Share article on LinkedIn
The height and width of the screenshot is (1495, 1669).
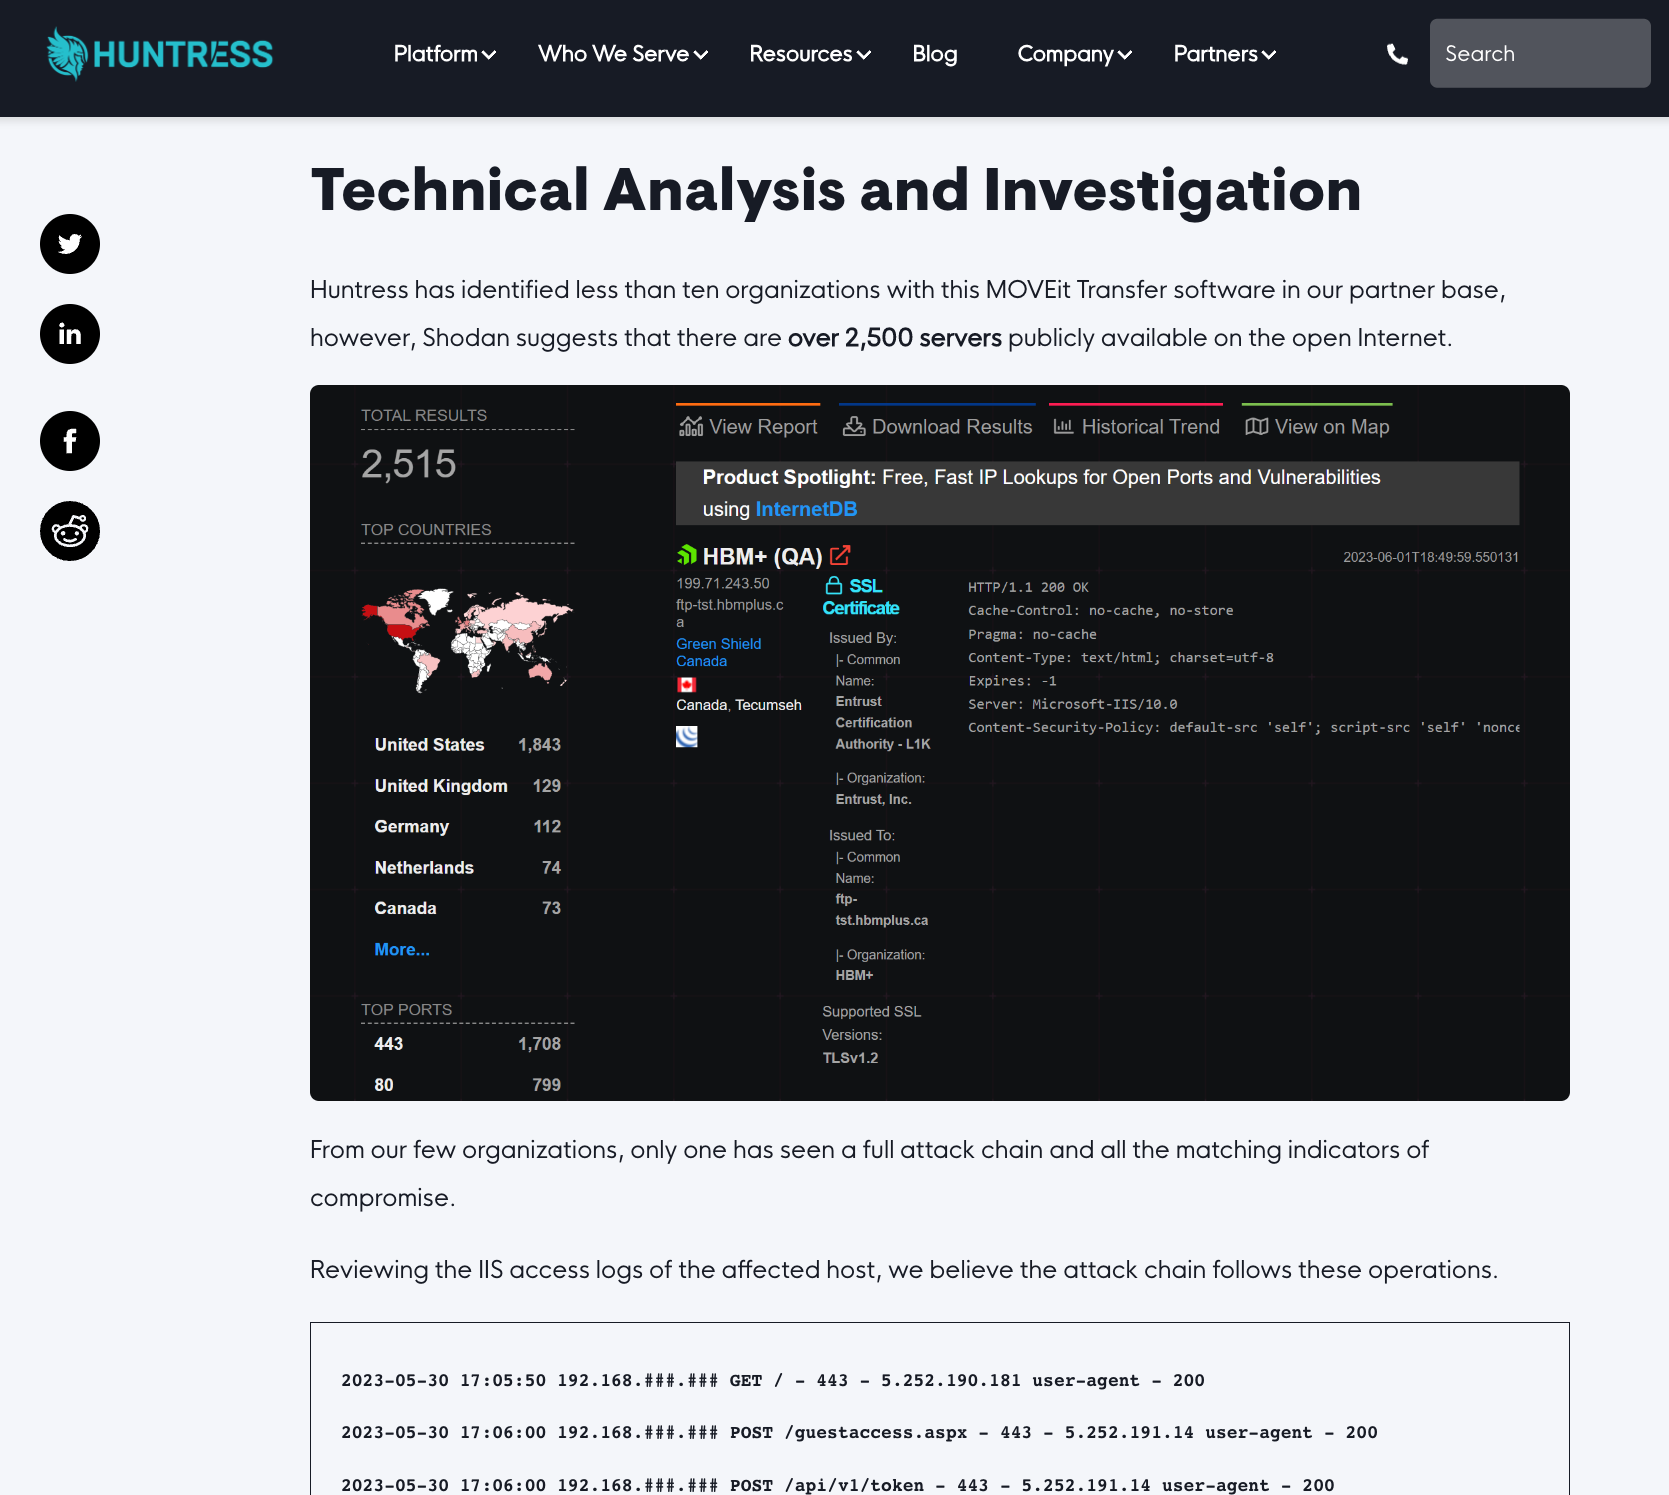tap(70, 334)
